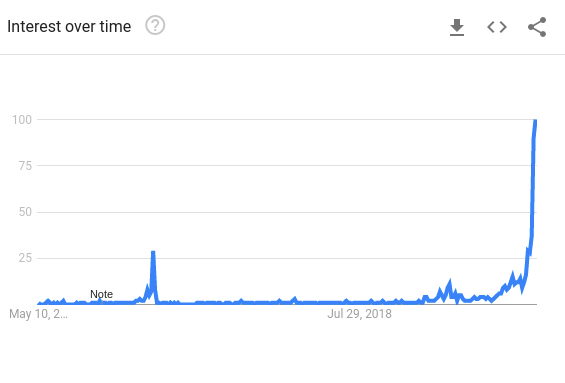Download the chart data as CSV
This screenshot has width=565, height=383.
[457, 27]
